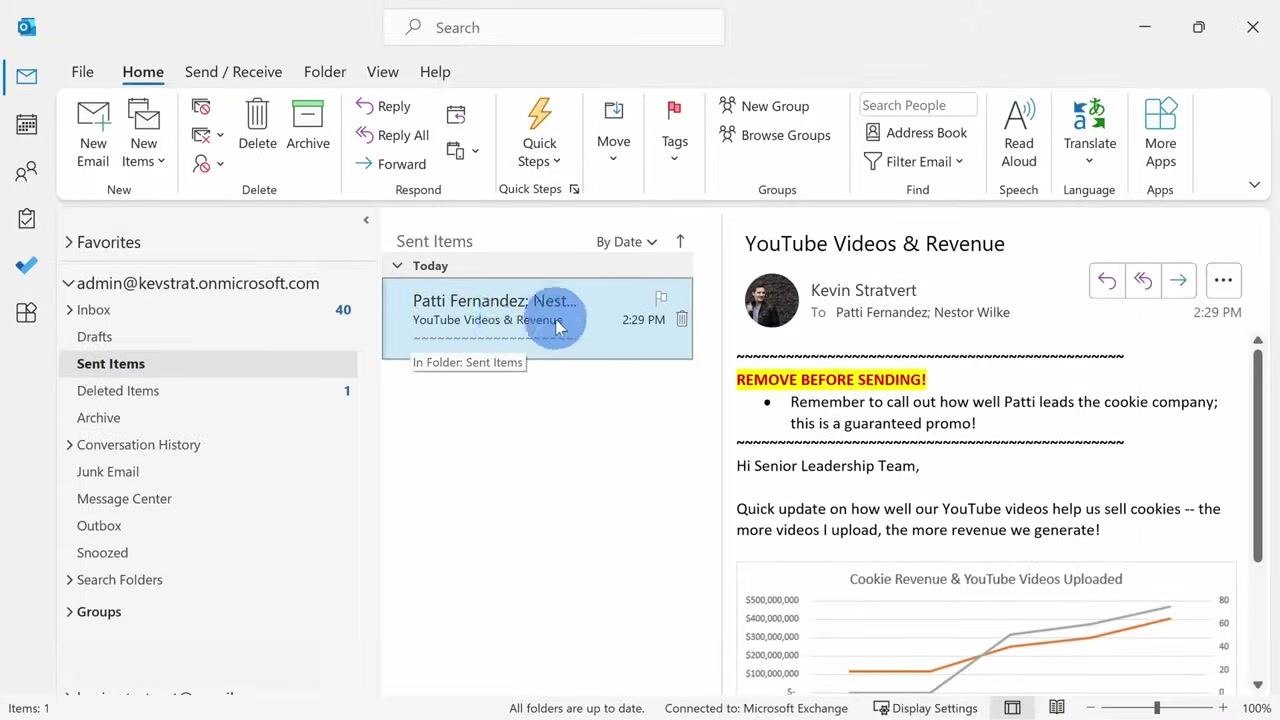Screen dimensions: 1280x720
Task: Reply all using reading pane button
Action: click(x=1143, y=281)
